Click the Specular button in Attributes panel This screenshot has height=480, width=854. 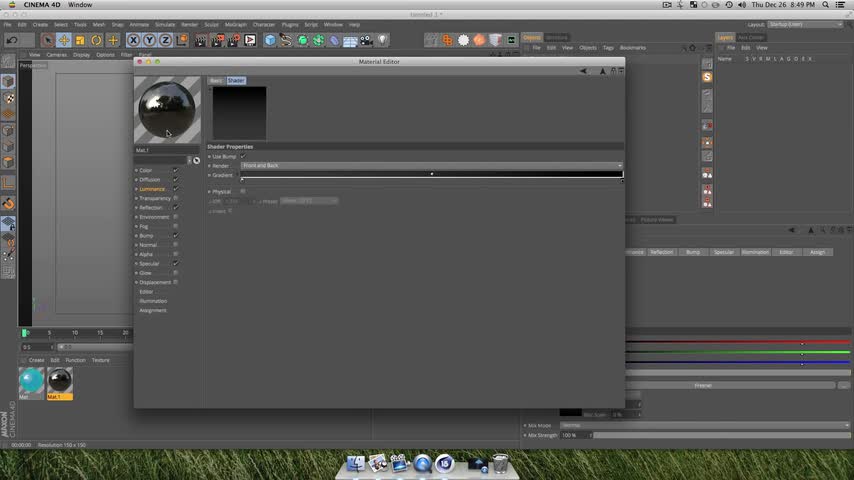point(723,252)
